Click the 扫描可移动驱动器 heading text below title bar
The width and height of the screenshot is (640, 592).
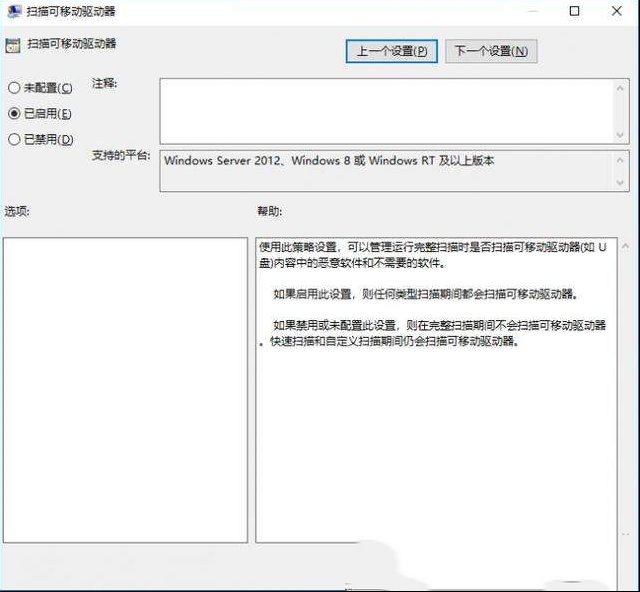(71, 44)
